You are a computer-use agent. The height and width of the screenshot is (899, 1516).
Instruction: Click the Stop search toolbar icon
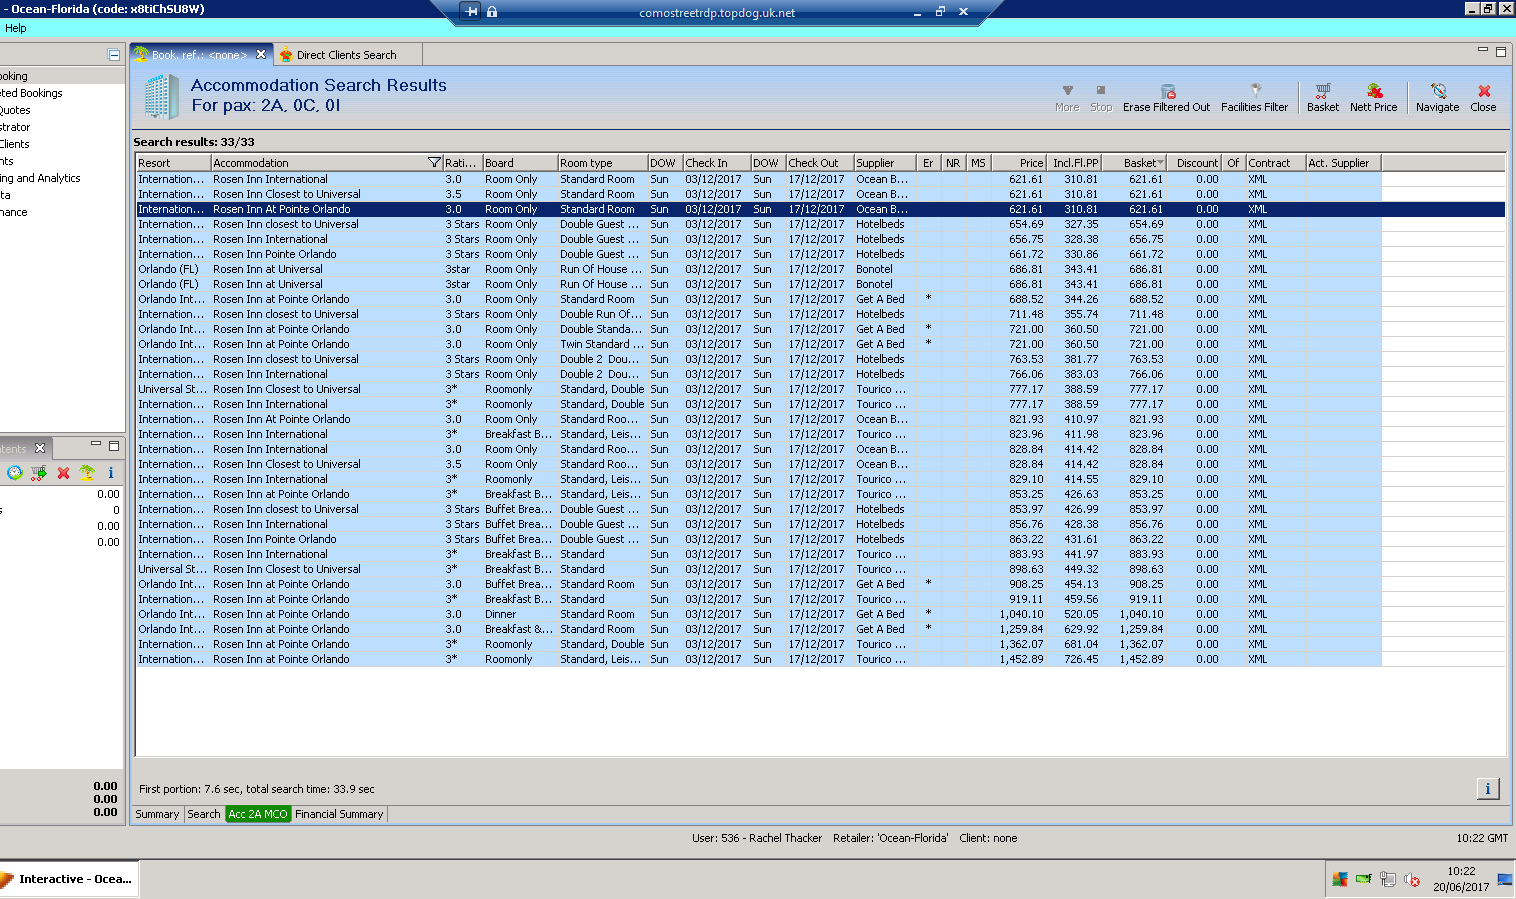click(x=1101, y=90)
